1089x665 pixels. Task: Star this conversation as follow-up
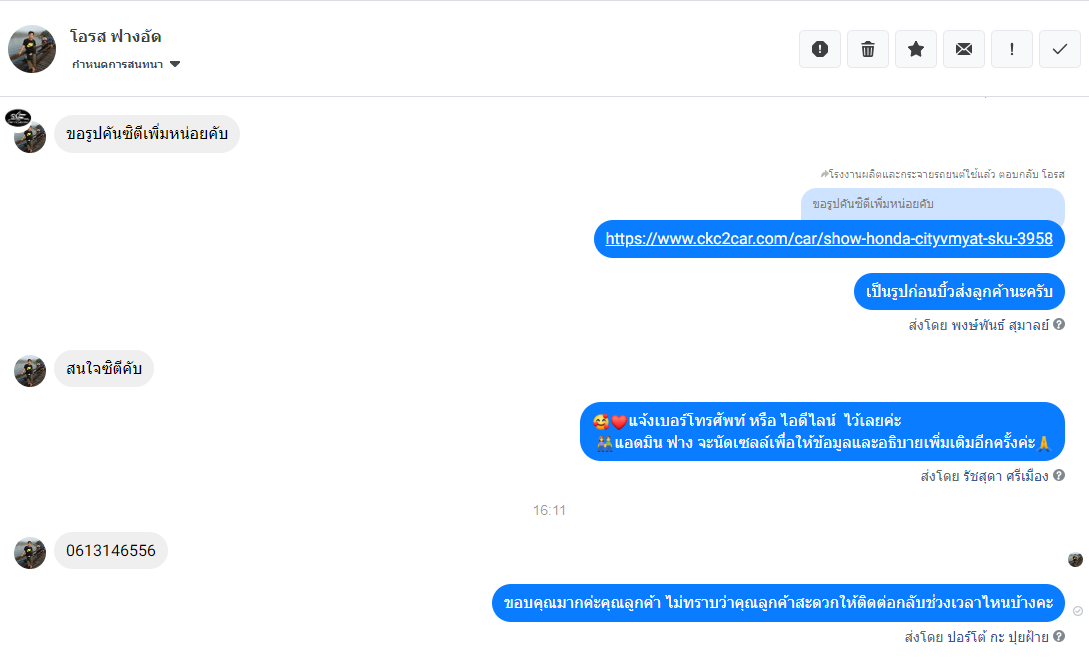coord(915,49)
